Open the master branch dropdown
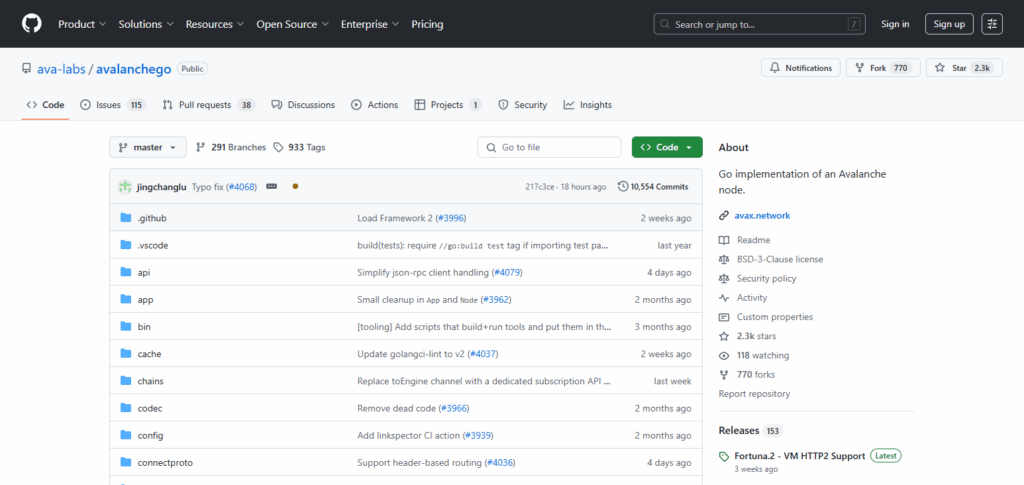 click(x=147, y=147)
